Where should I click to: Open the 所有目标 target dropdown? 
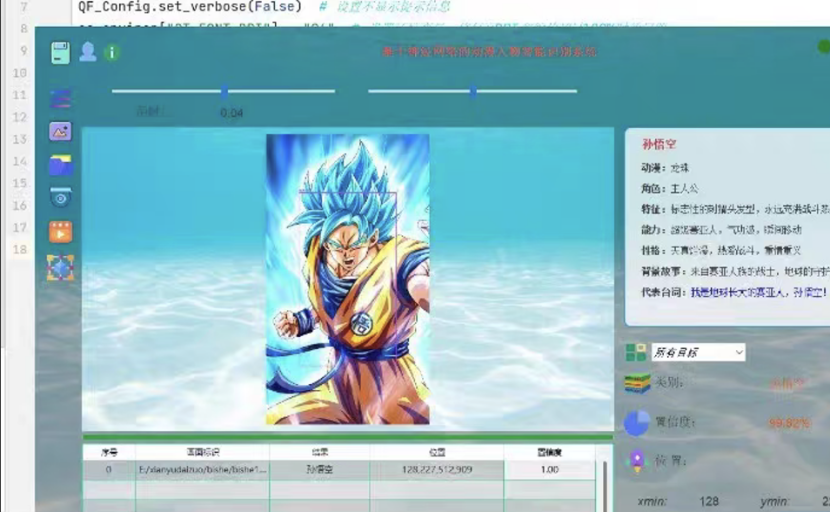coord(698,353)
